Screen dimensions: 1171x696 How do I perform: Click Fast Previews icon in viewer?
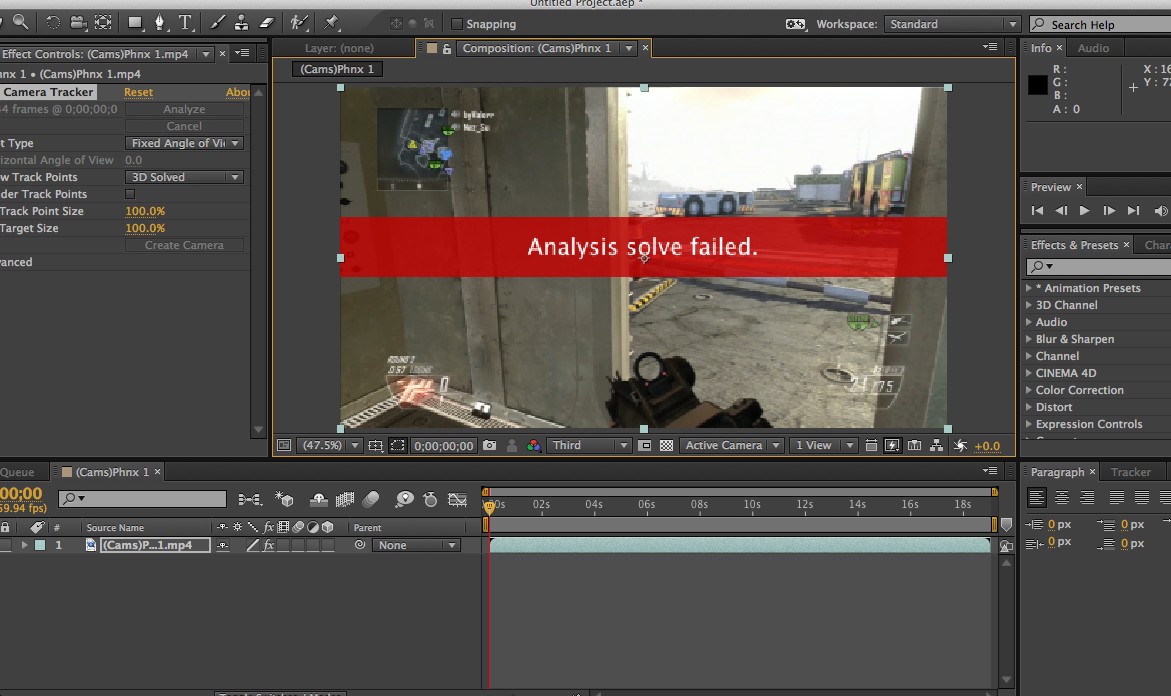(892, 445)
